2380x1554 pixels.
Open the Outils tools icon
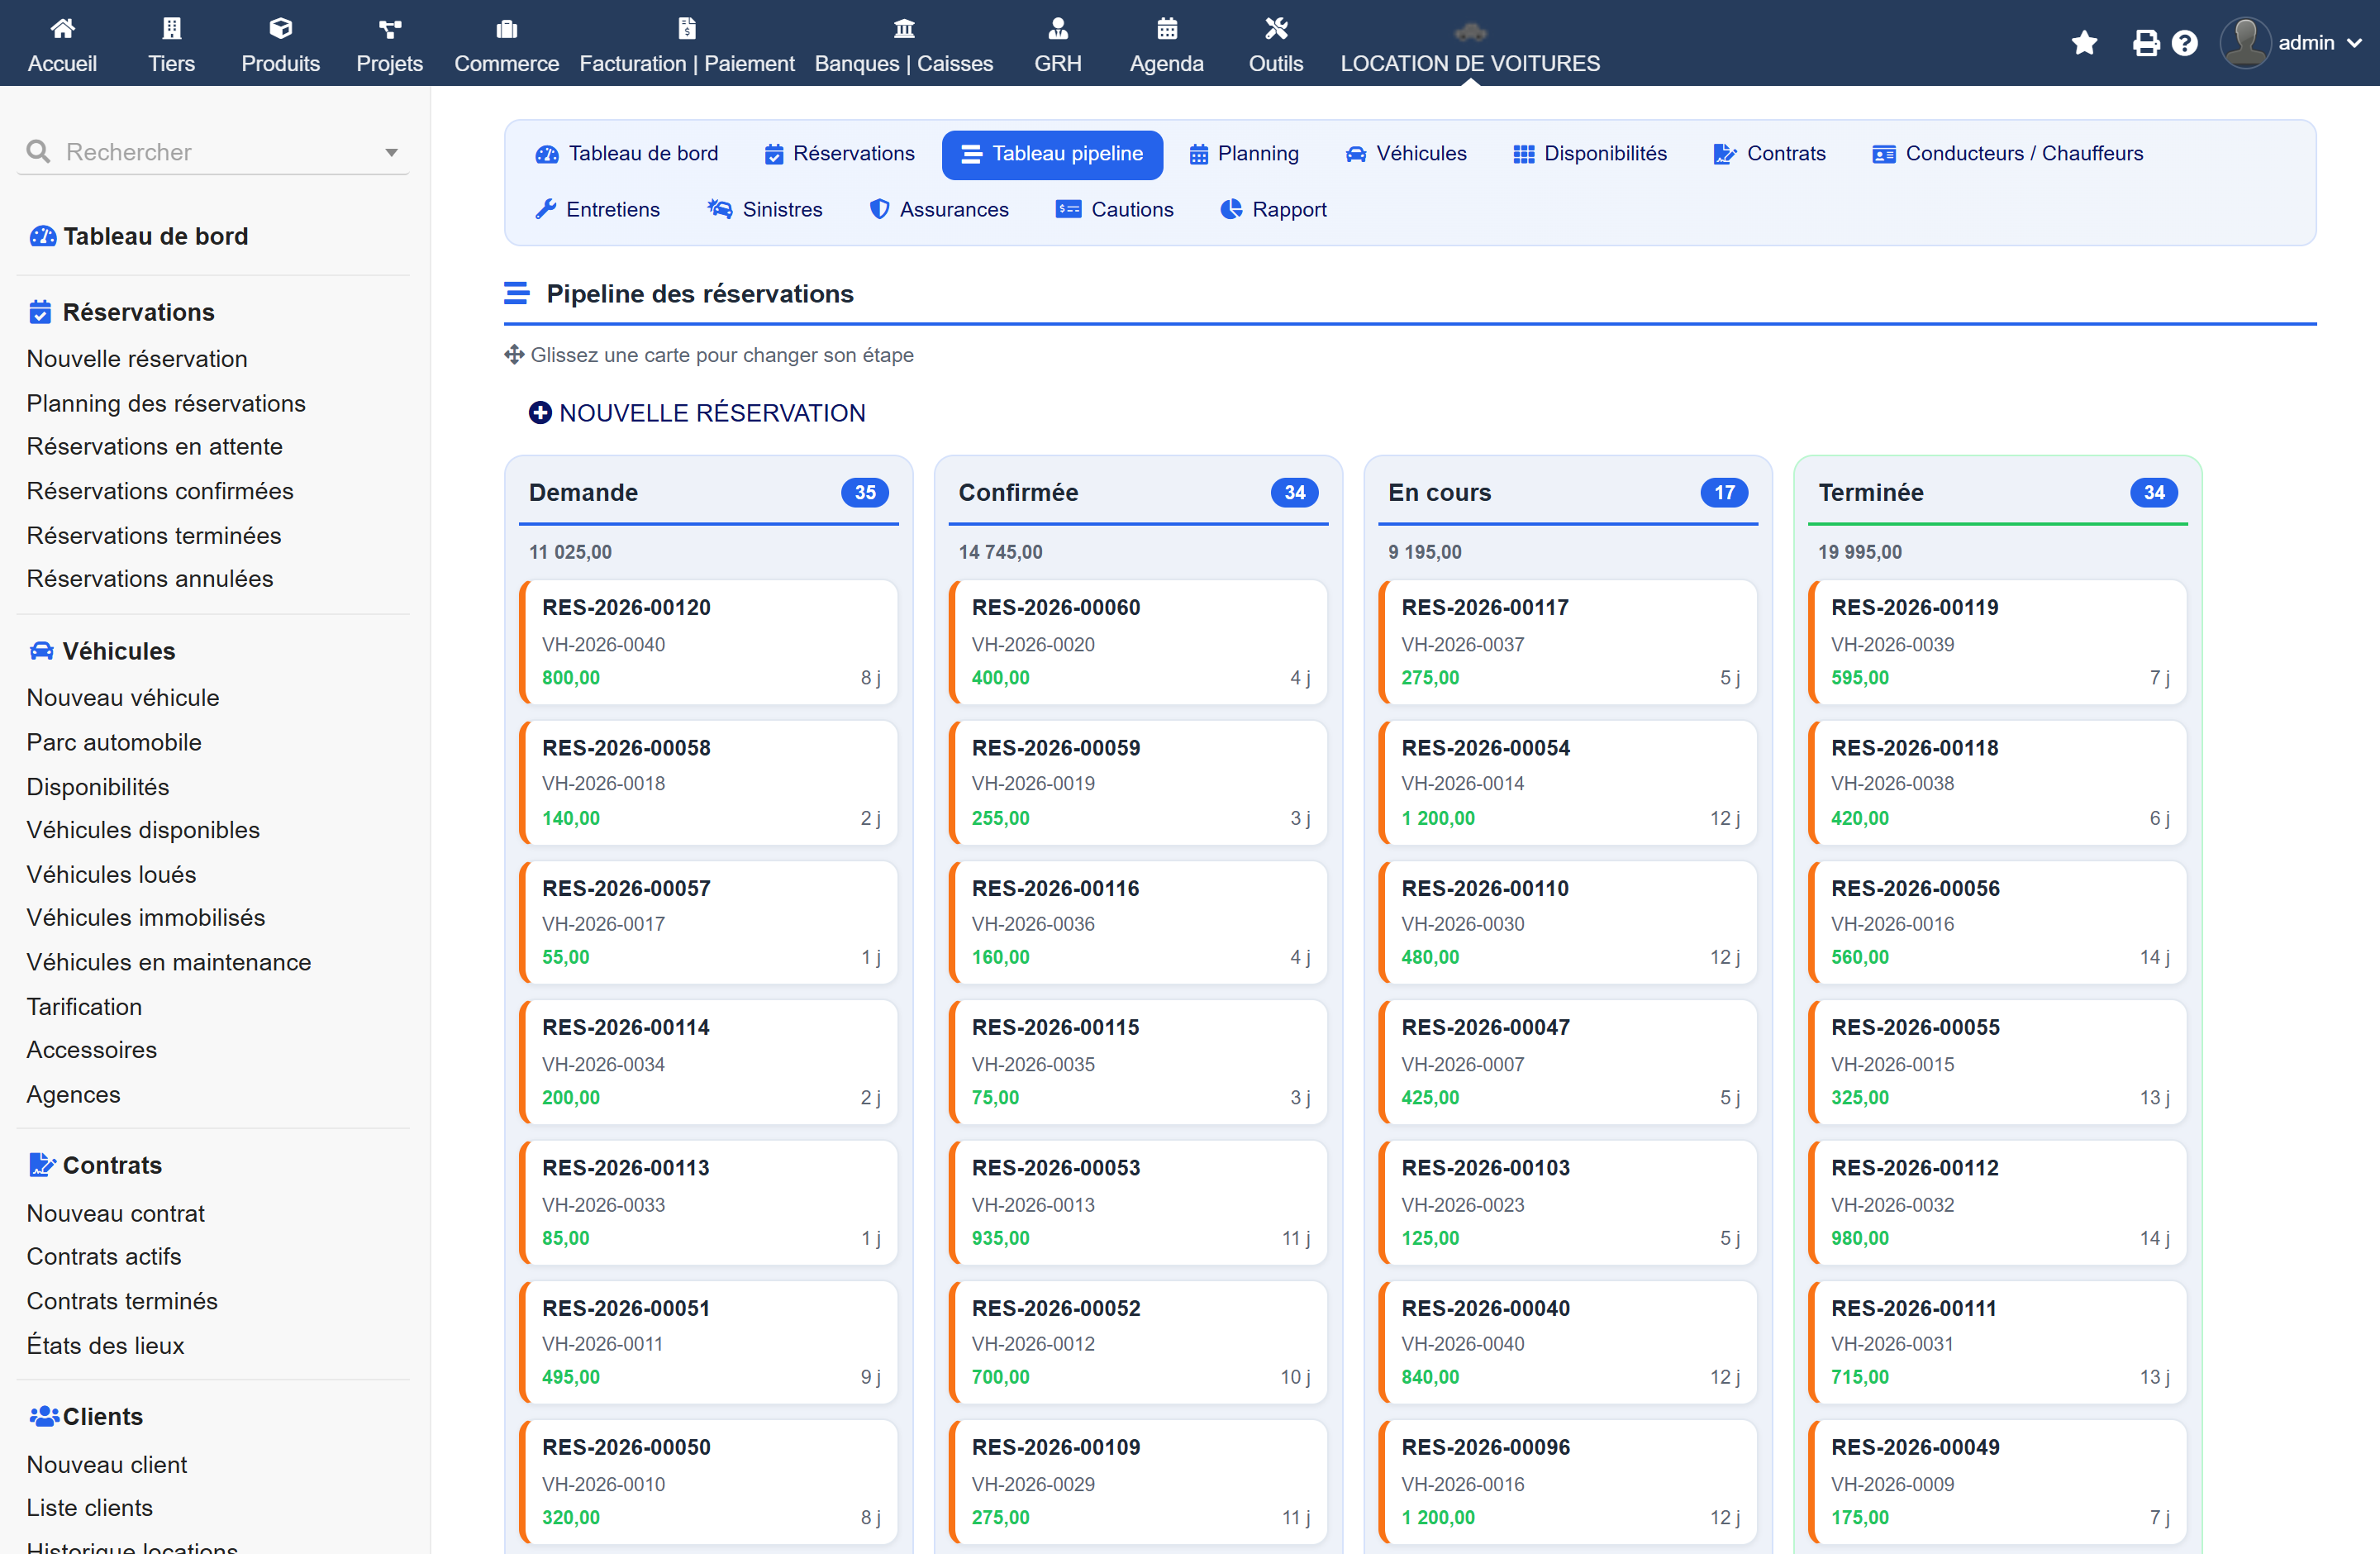pyautogui.click(x=1276, y=28)
